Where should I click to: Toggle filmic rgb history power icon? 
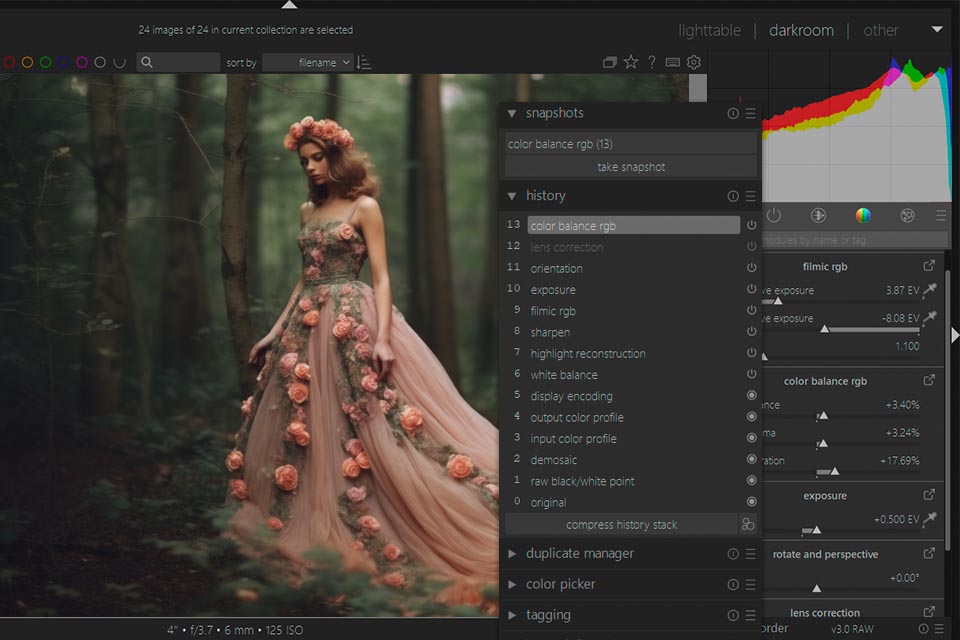pyautogui.click(x=751, y=311)
